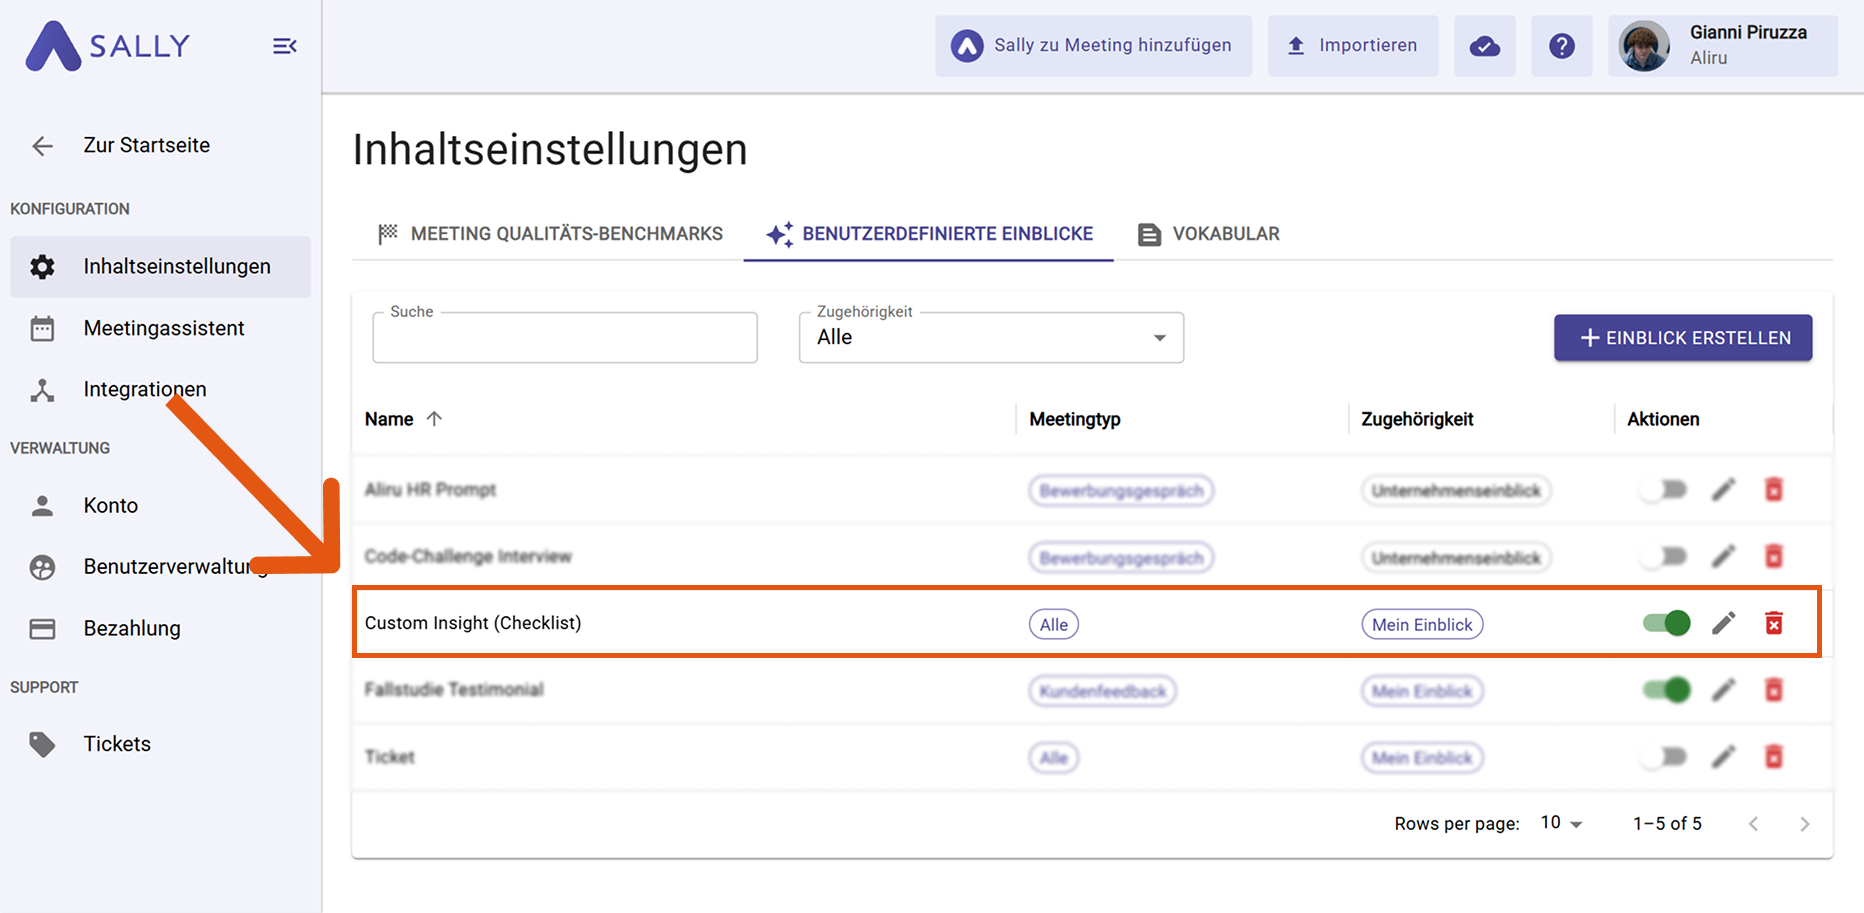Delete the Custom Insight (Checklist) row
Screen dimensions: 1864x913
(x=1773, y=624)
